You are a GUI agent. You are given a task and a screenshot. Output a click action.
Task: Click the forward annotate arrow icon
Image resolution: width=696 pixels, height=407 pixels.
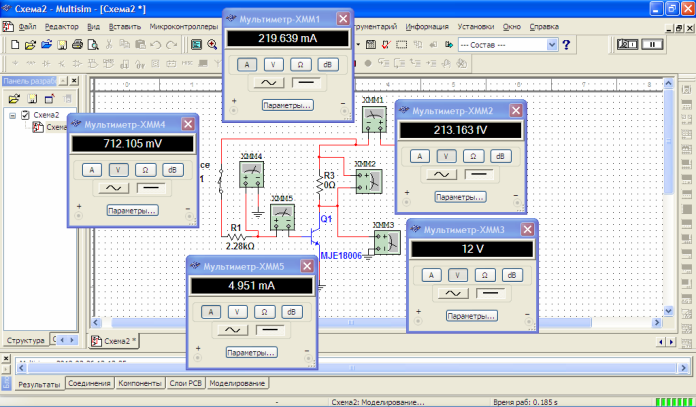(x=449, y=44)
